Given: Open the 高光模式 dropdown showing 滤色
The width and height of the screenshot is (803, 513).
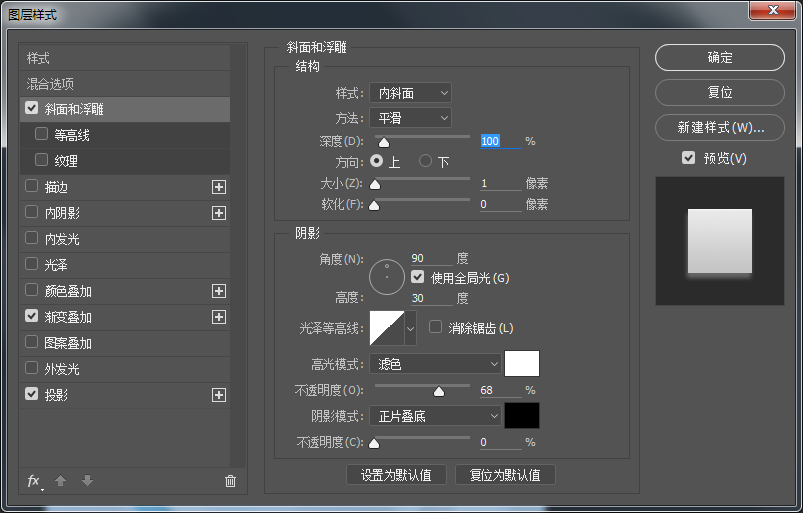Looking at the screenshot, I should [435, 364].
